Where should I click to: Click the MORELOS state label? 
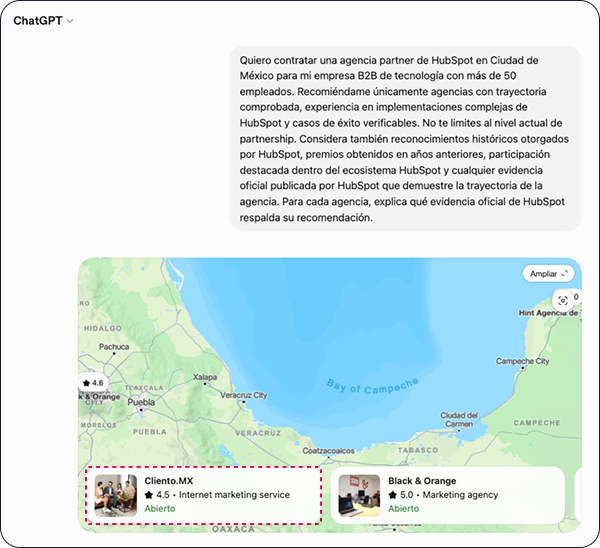pyautogui.click(x=98, y=425)
